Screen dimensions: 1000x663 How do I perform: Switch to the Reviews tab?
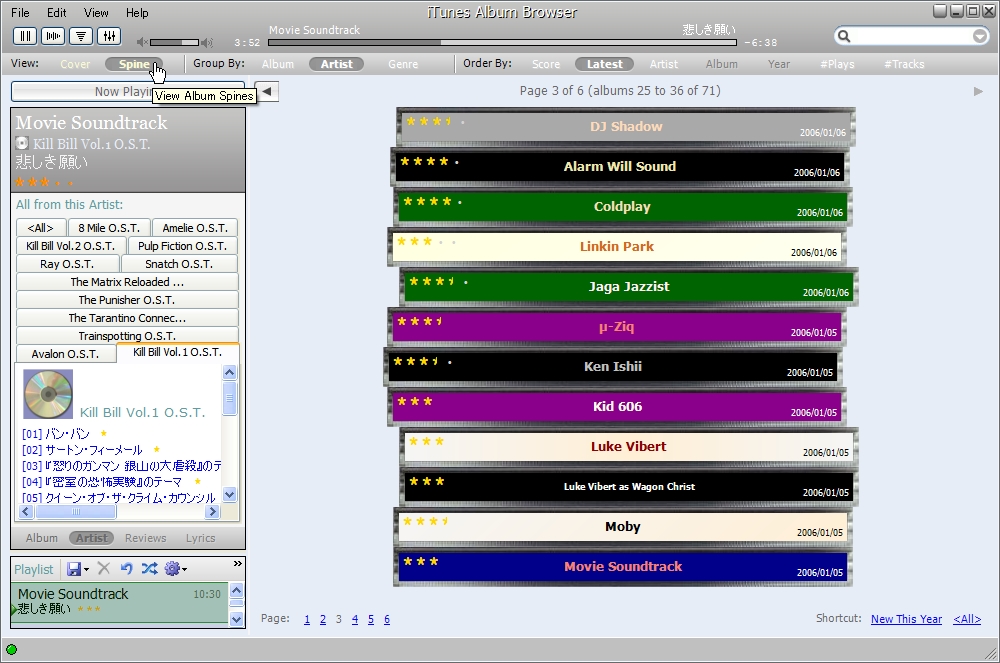click(x=145, y=538)
